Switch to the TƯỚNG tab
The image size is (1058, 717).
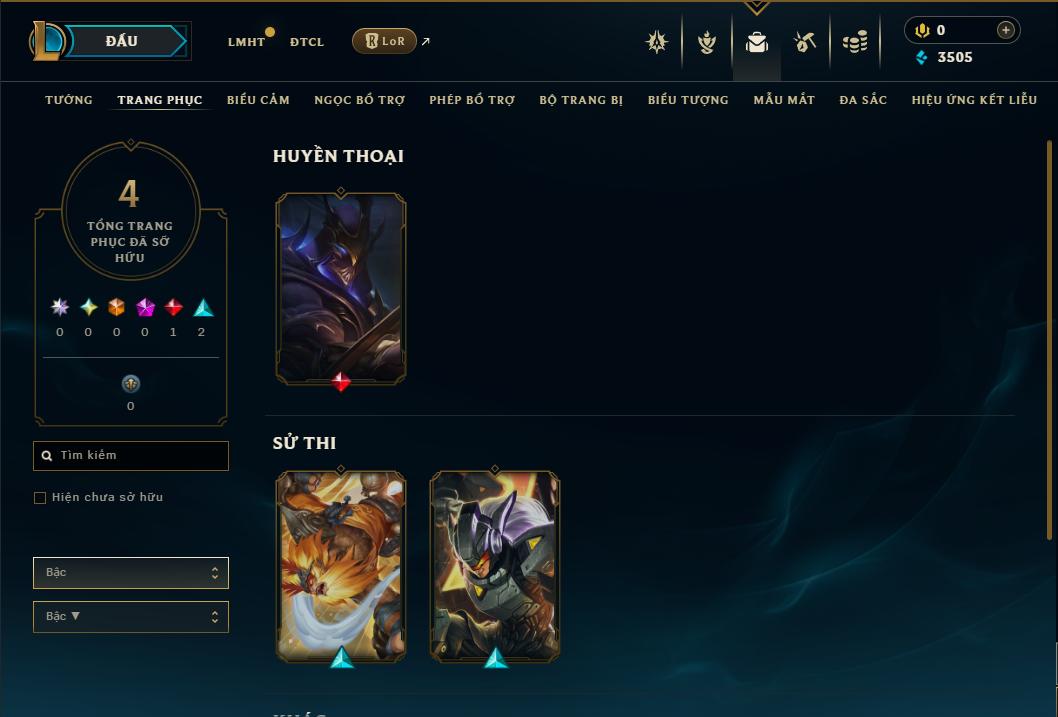coord(69,100)
